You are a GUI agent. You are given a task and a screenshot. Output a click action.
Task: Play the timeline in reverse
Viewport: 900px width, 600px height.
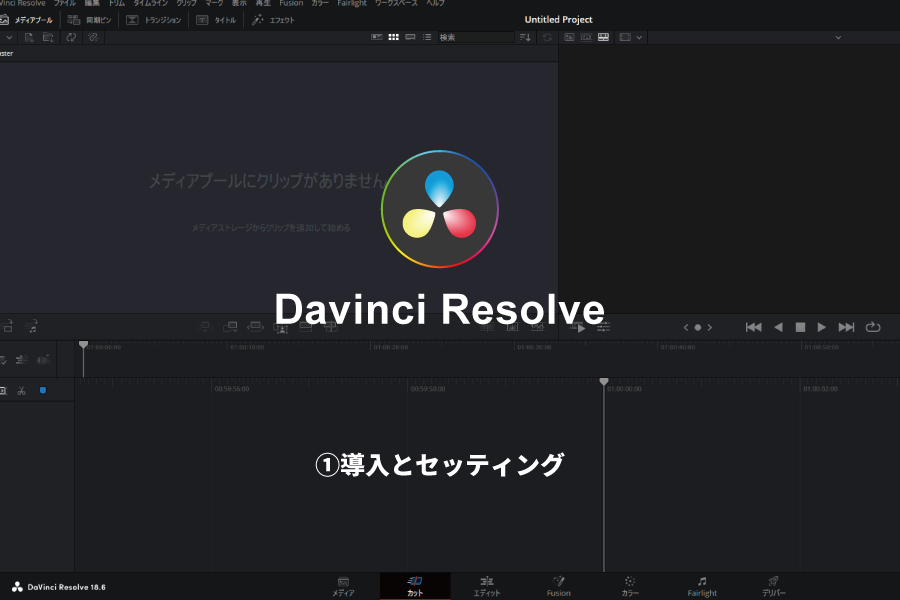click(x=778, y=327)
